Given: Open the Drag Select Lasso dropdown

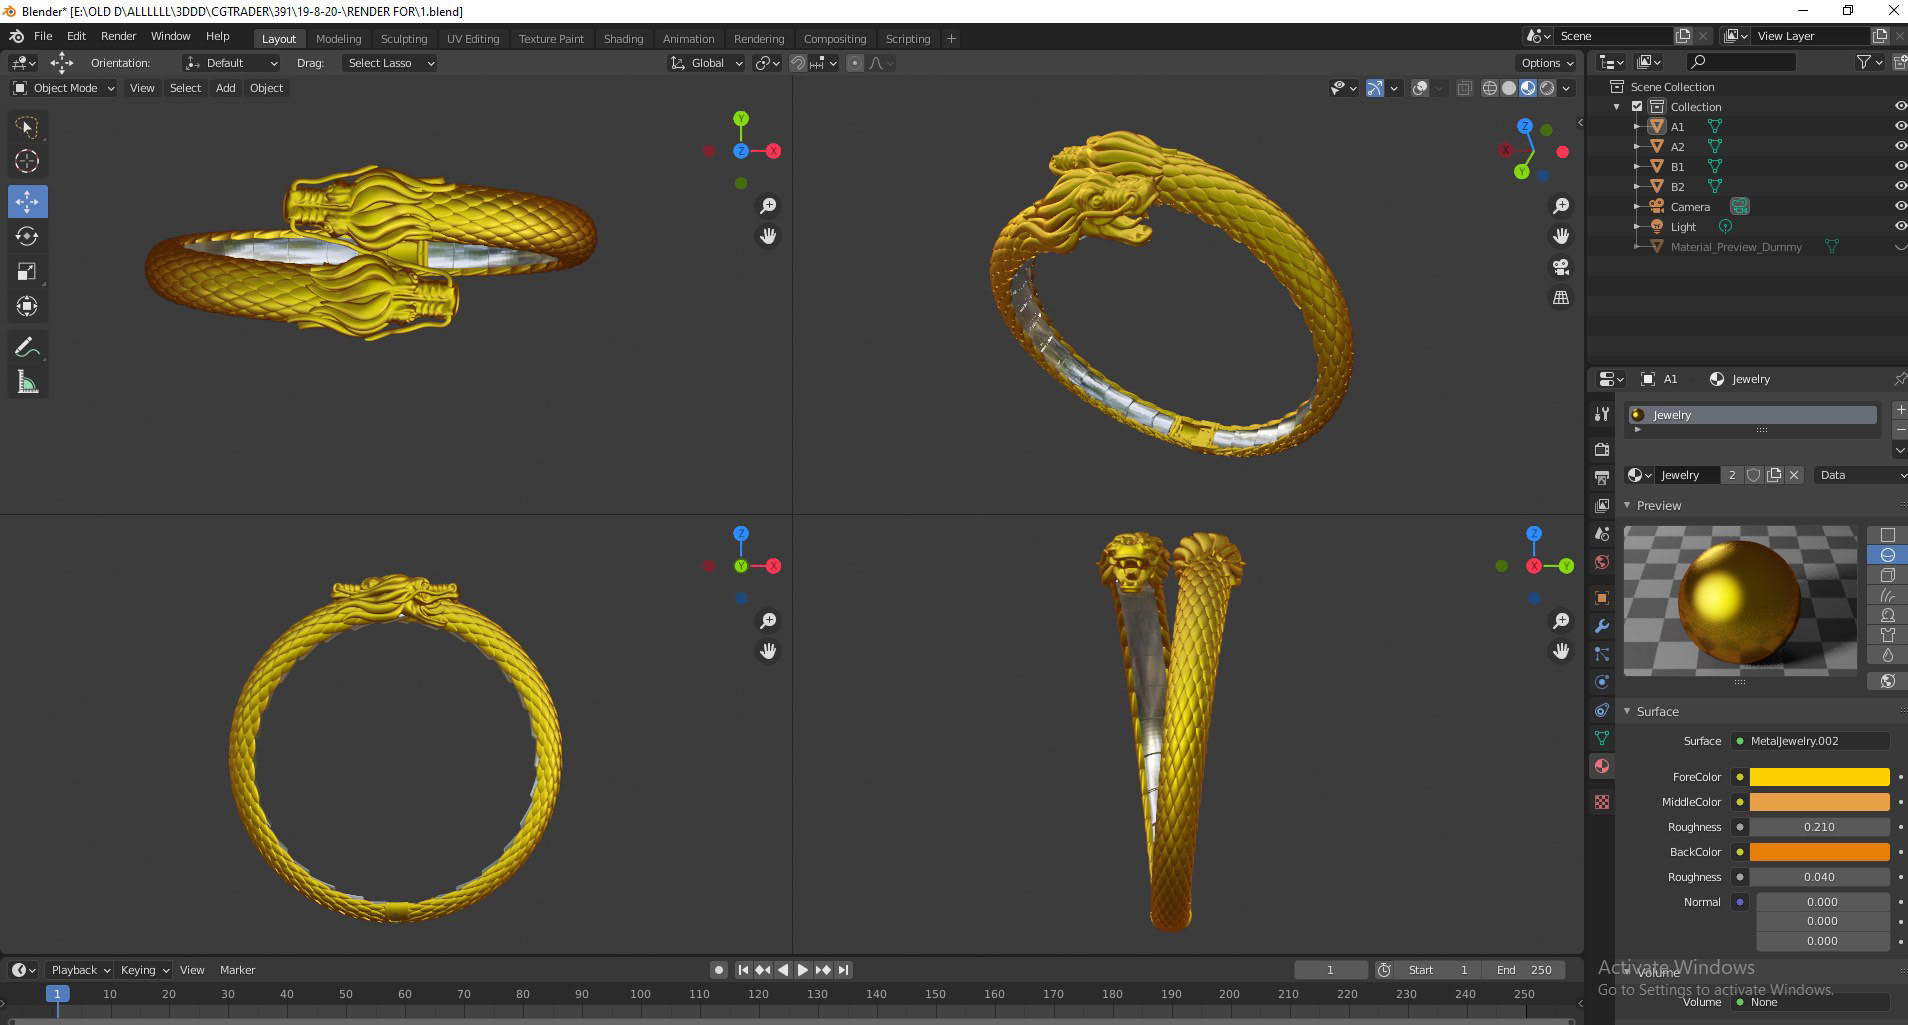Looking at the screenshot, I should (390, 63).
